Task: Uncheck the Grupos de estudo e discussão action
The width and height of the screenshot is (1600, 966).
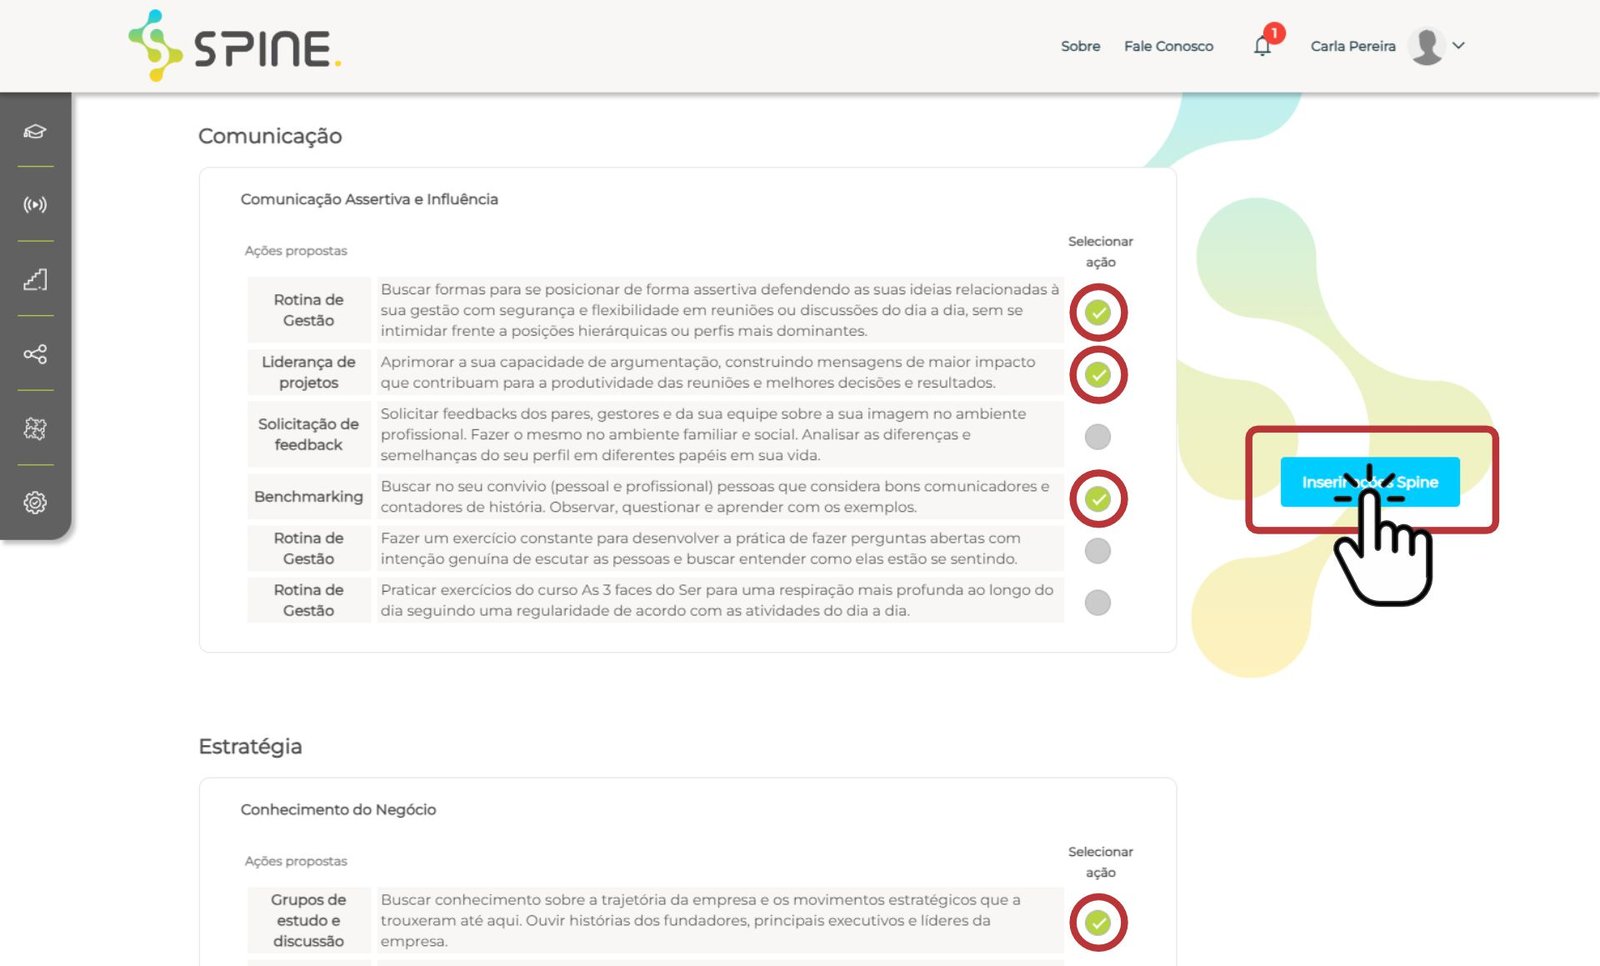Action: point(1098,923)
